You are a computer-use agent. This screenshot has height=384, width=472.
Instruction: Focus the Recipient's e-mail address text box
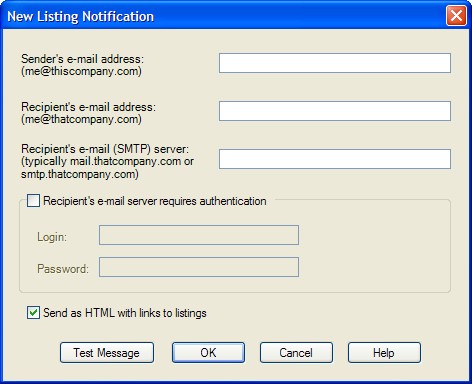pos(335,111)
